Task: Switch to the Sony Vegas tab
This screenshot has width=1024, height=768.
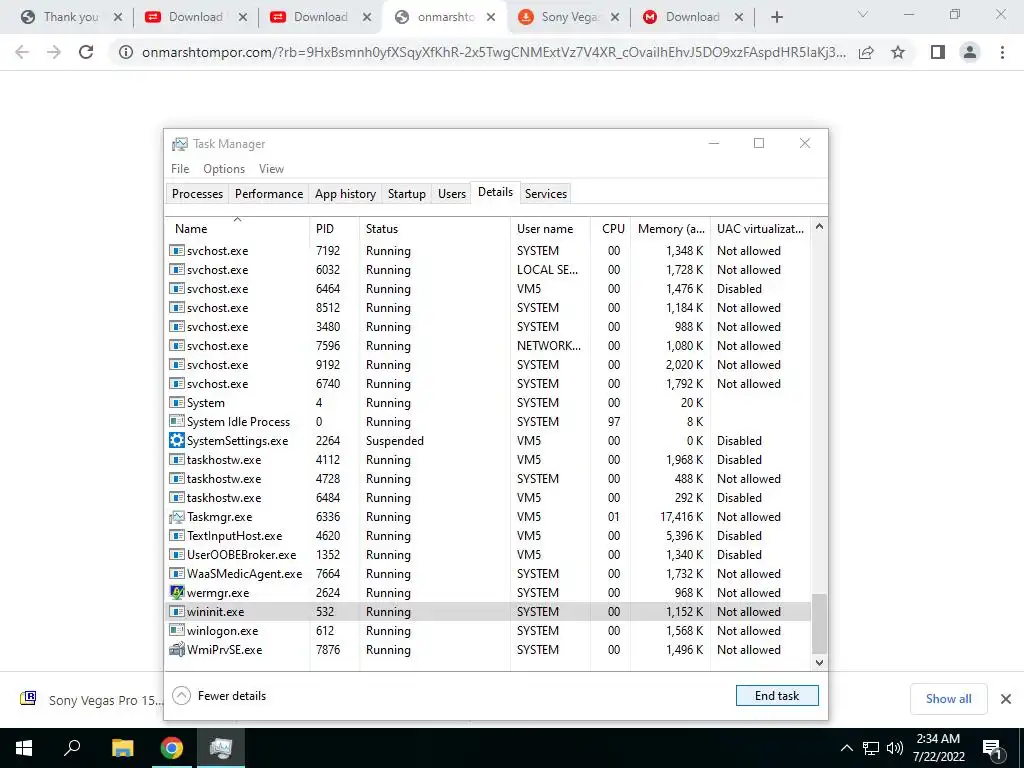Action: coord(569,17)
